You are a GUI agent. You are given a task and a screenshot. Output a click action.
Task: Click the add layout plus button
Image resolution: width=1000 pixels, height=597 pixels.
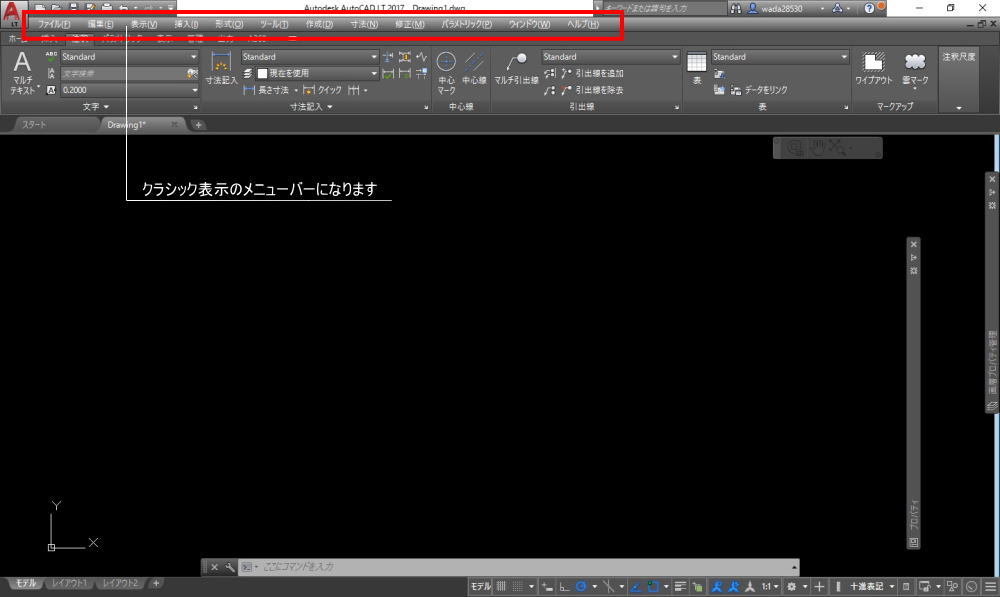pos(156,584)
